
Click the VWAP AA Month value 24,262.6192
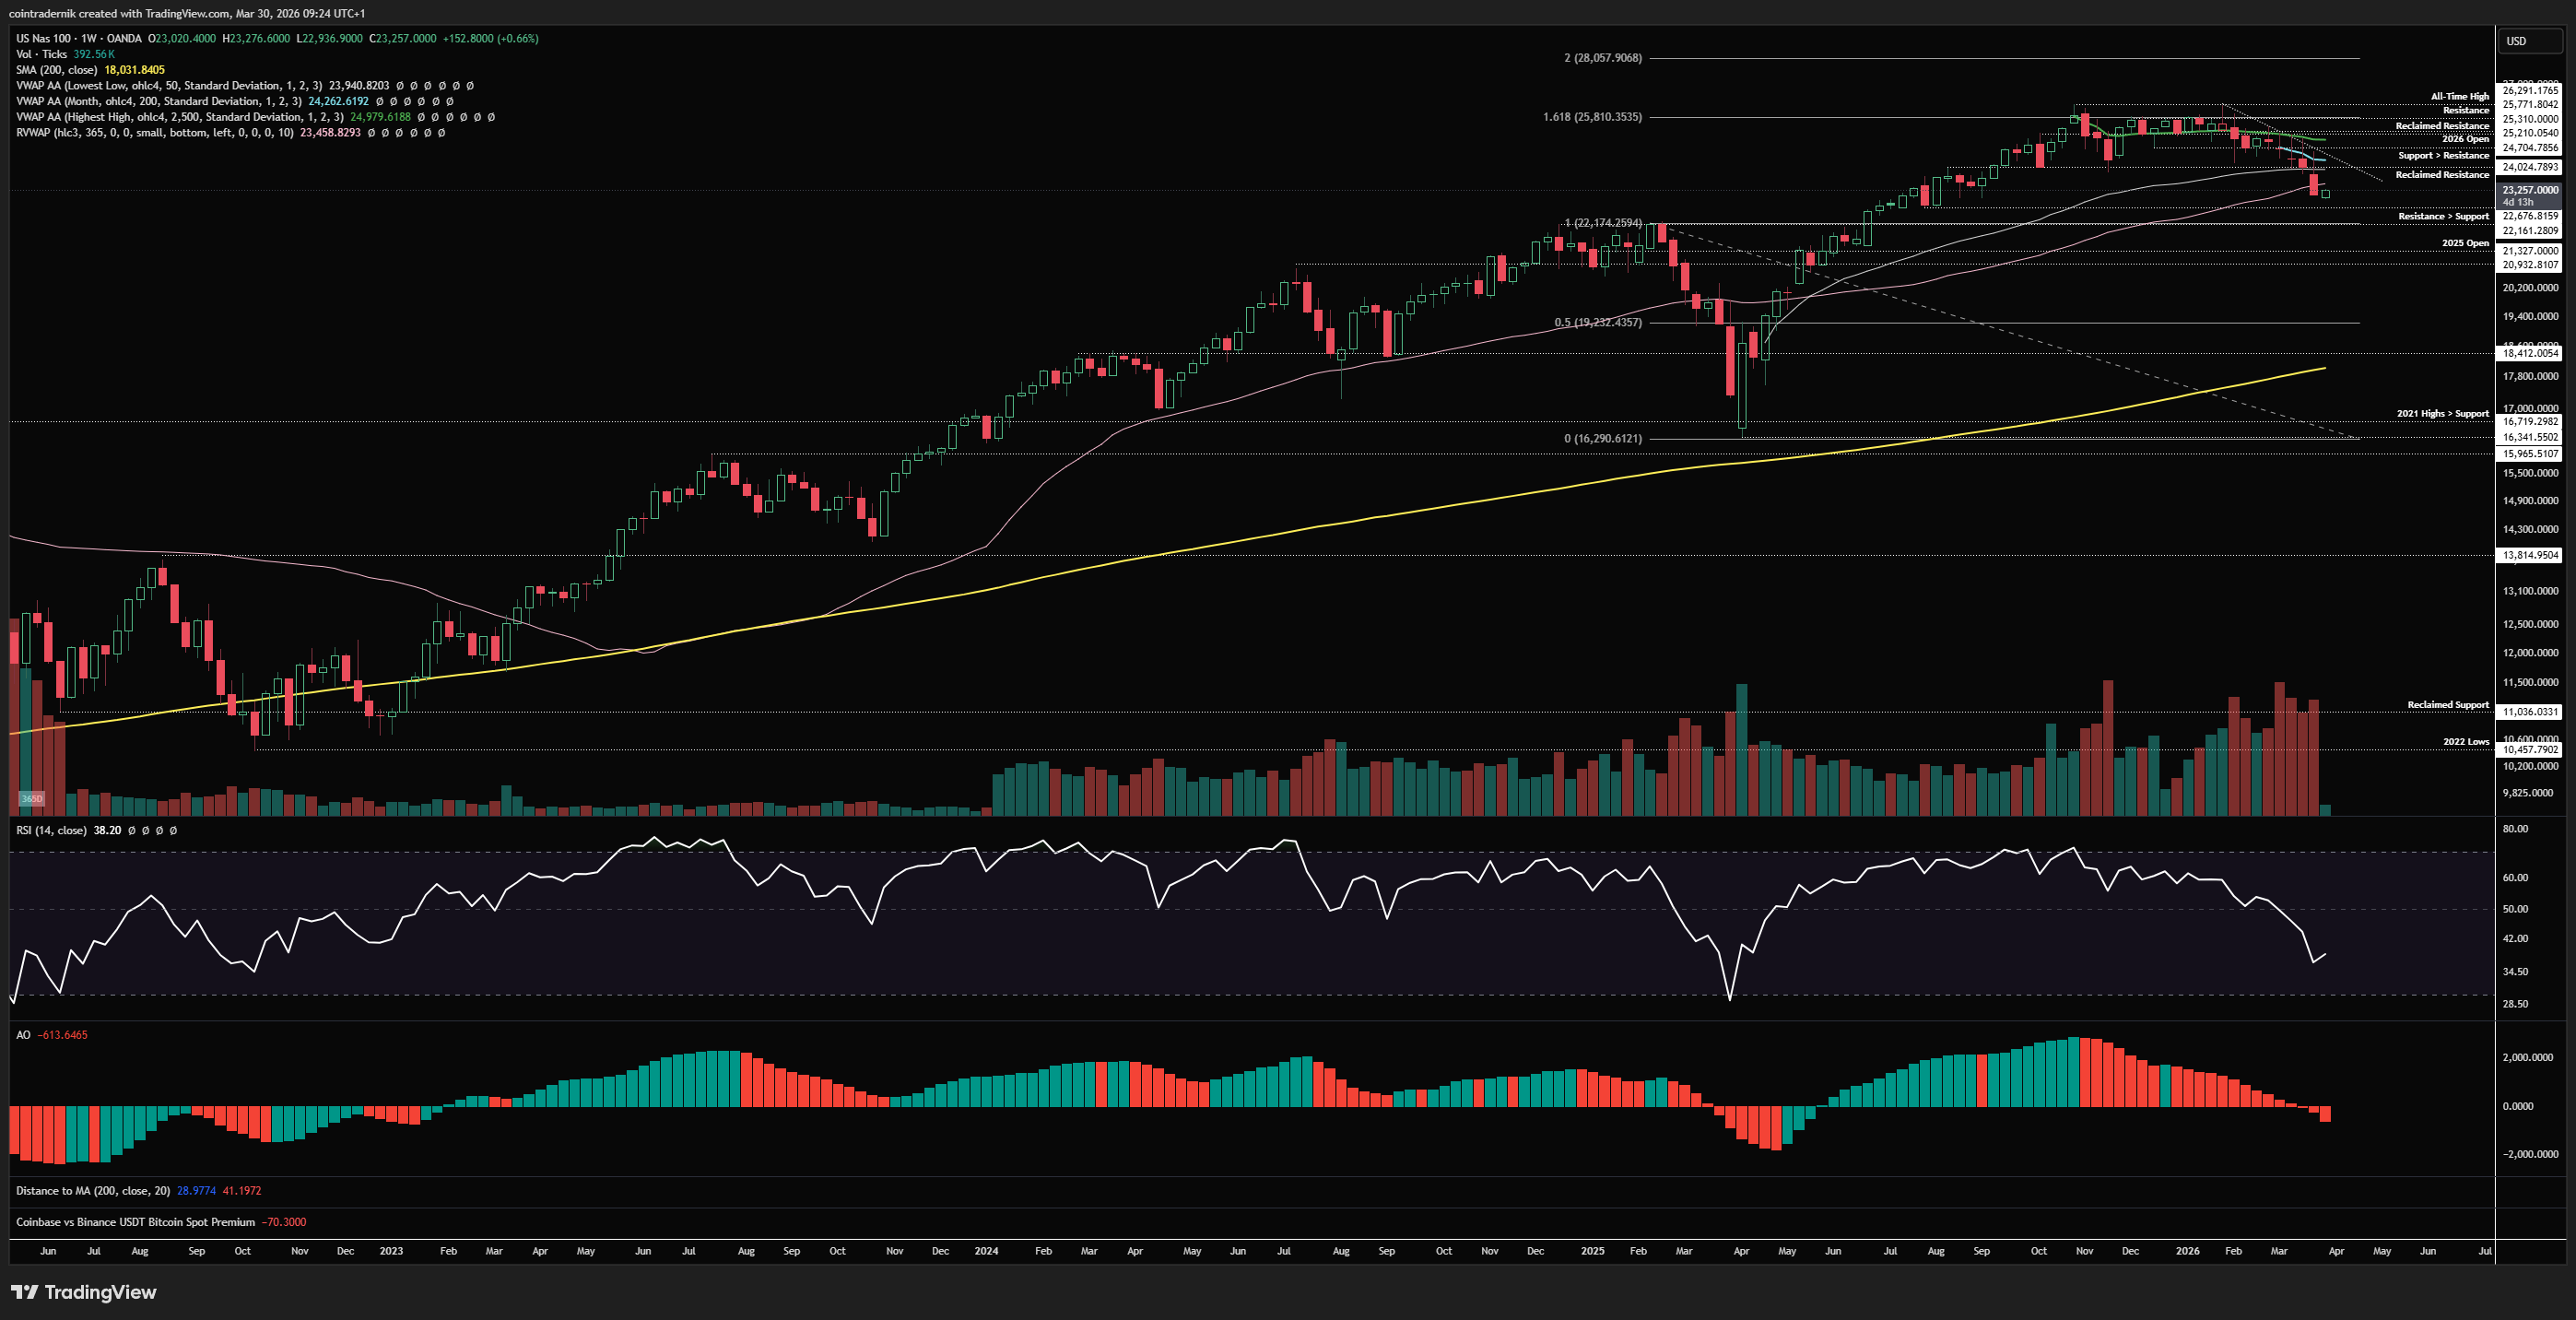coord(338,101)
